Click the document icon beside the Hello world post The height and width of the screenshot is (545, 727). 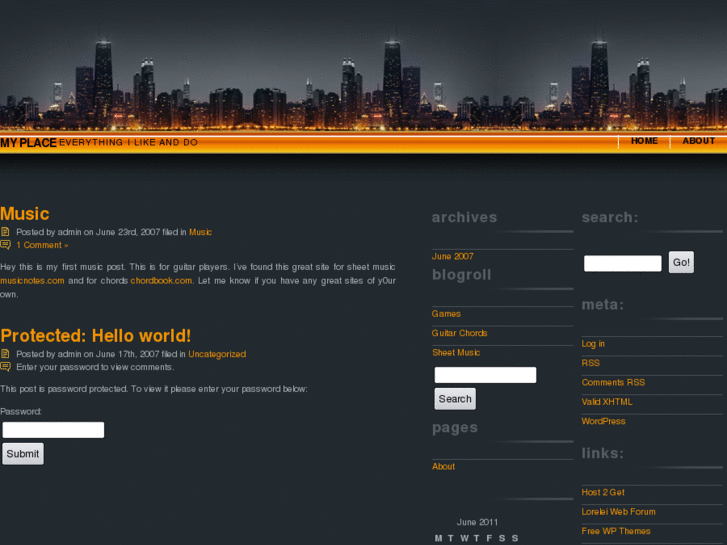coord(5,353)
